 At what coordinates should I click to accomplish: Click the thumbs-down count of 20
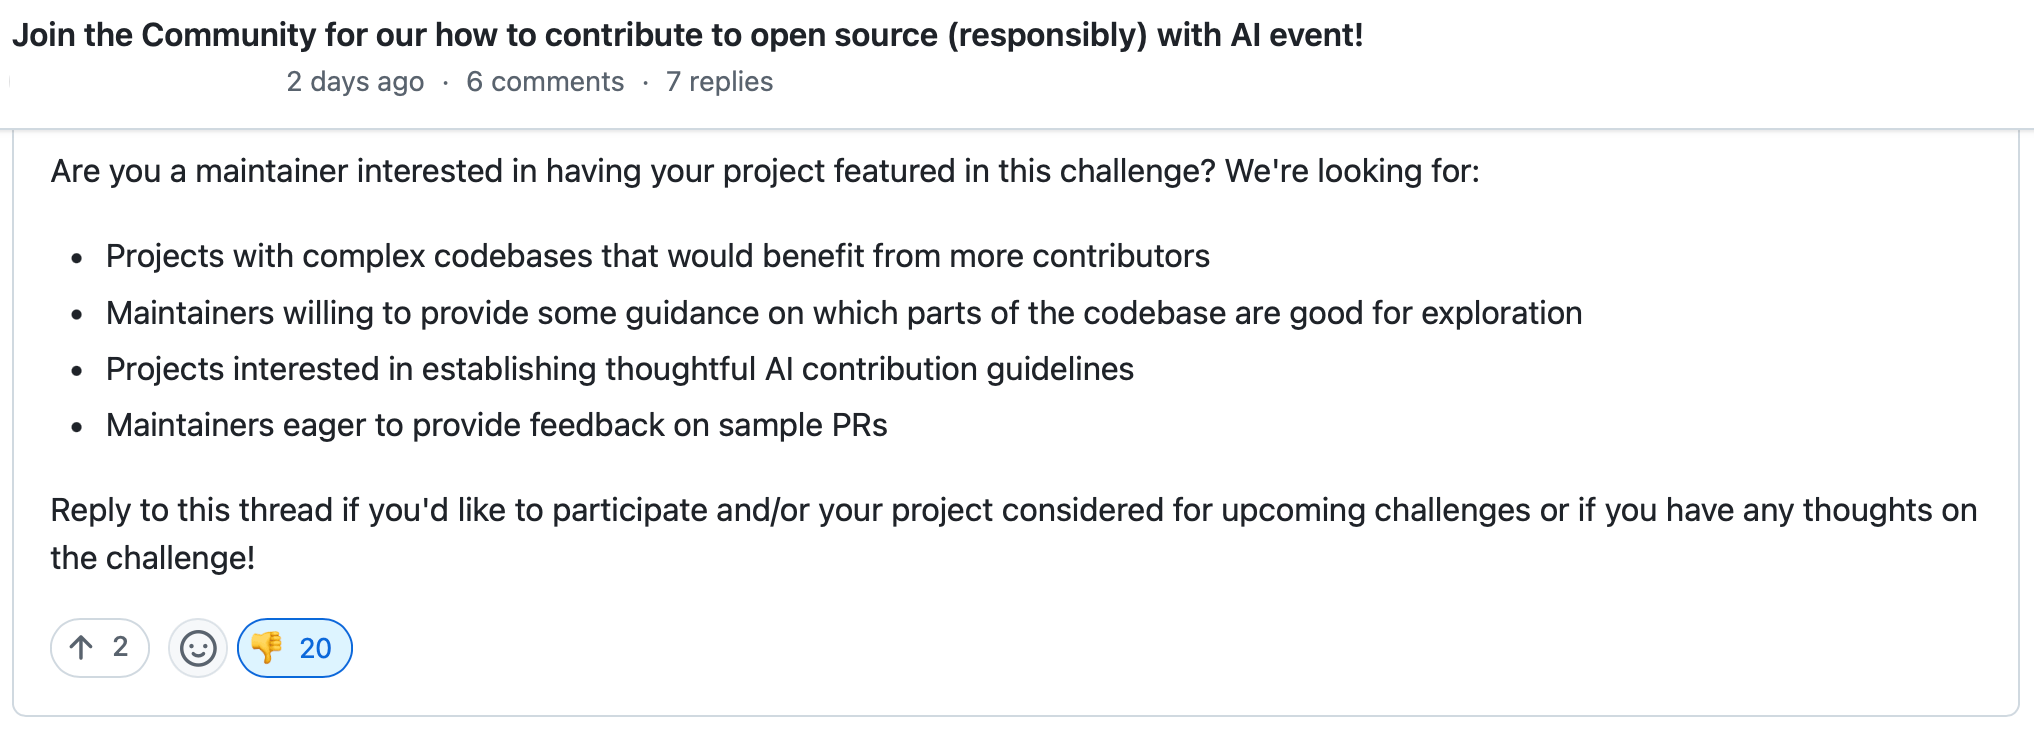point(315,648)
